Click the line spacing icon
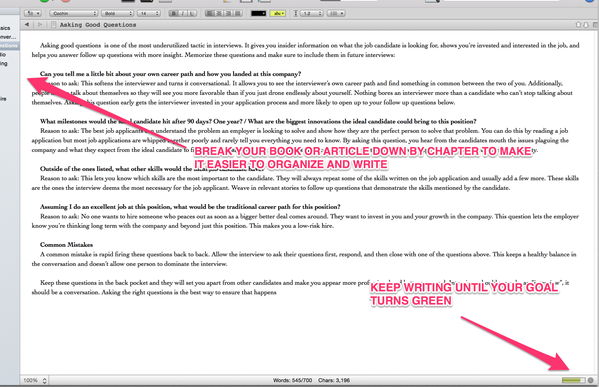The width and height of the screenshot is (599, 387). point(296,13)
